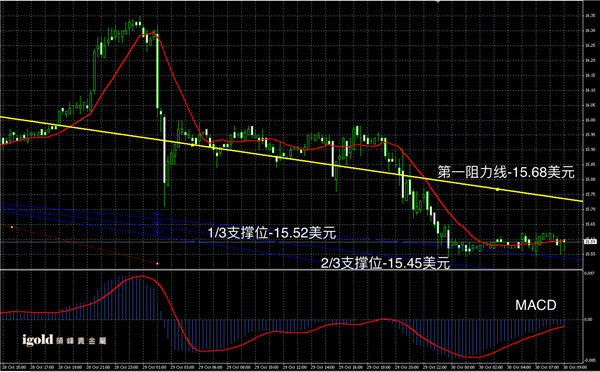Click the peak of the MACD red signal line
The image size is (600, 372).
pos(142,276)
